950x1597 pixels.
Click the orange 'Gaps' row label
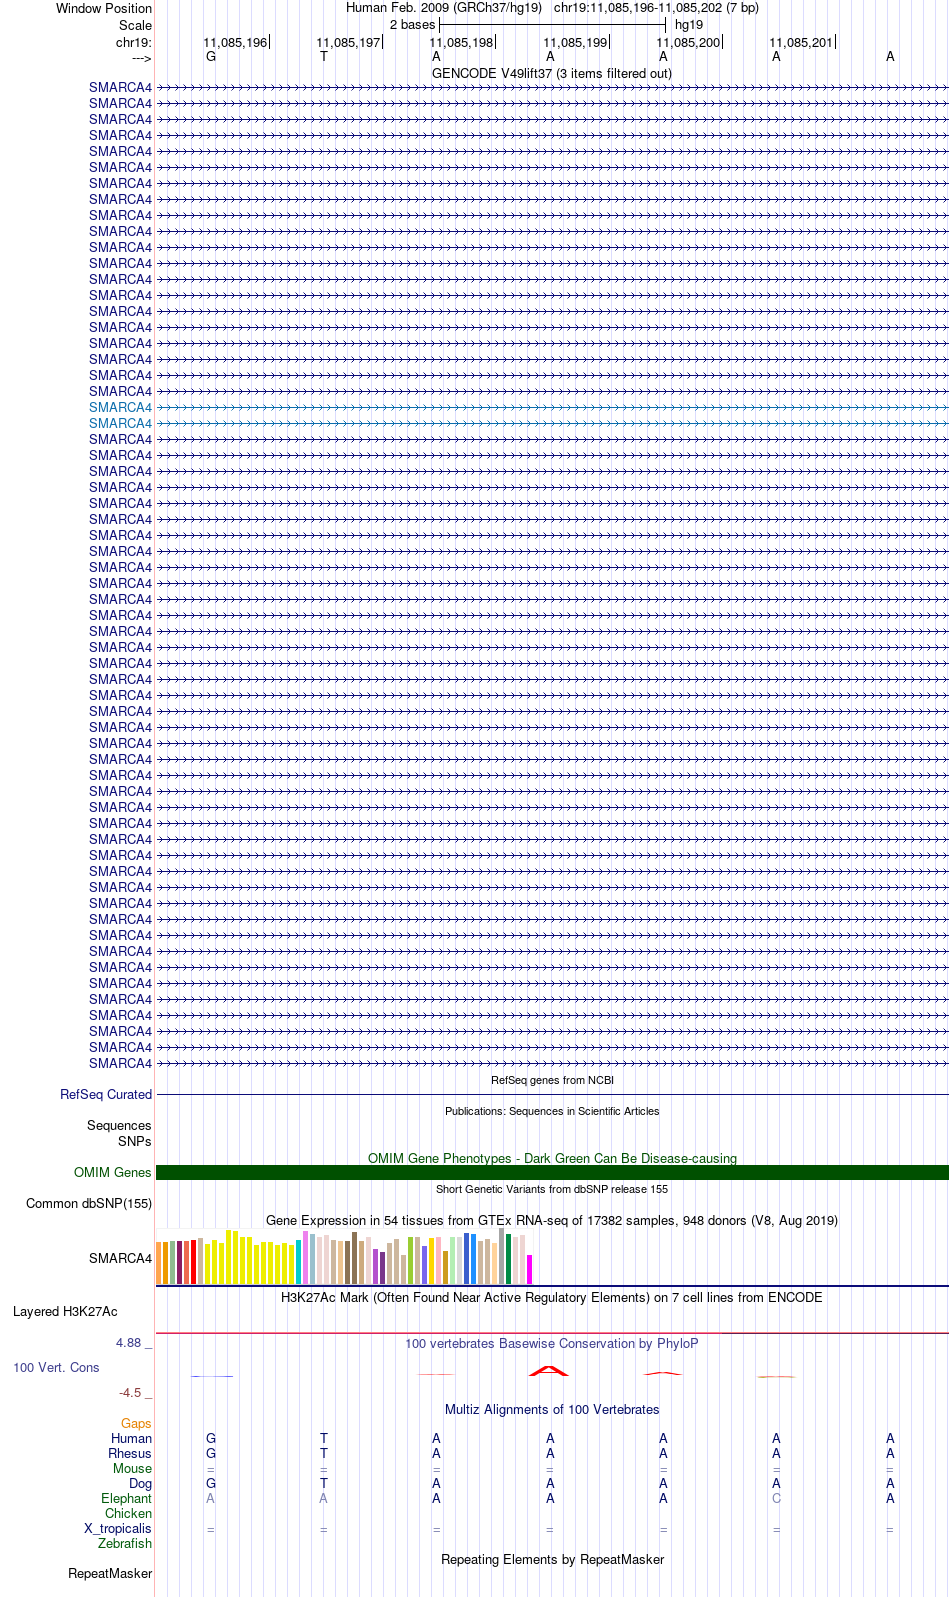click(x=136, y=1424)
